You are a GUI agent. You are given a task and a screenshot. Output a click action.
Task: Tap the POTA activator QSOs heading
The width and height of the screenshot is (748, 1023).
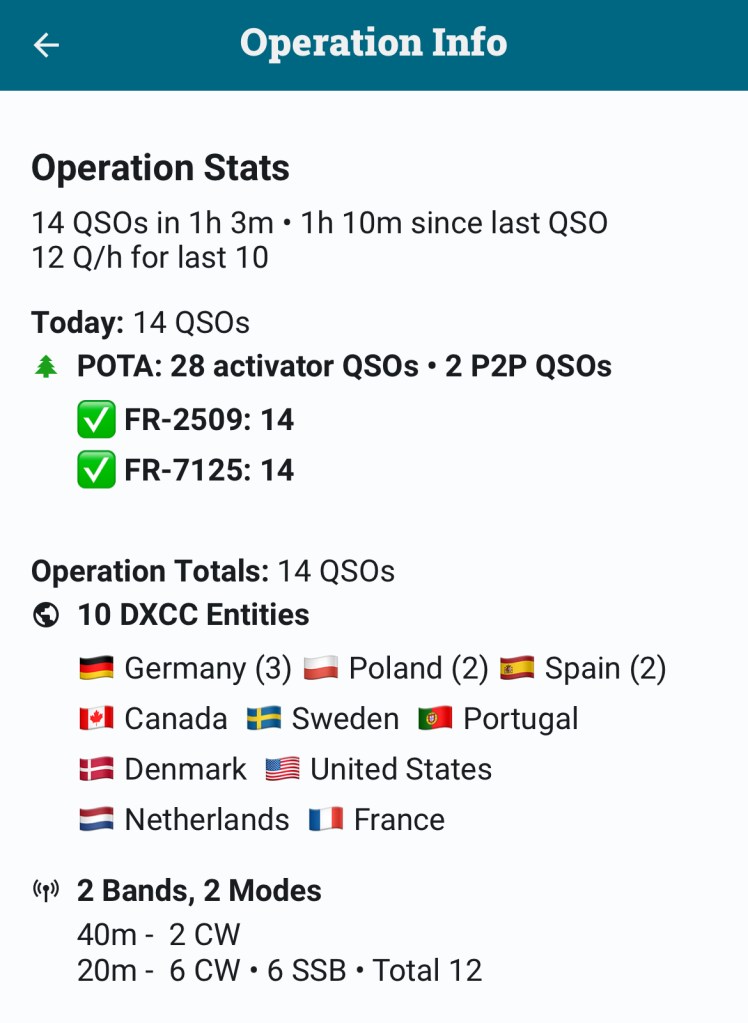344,367
